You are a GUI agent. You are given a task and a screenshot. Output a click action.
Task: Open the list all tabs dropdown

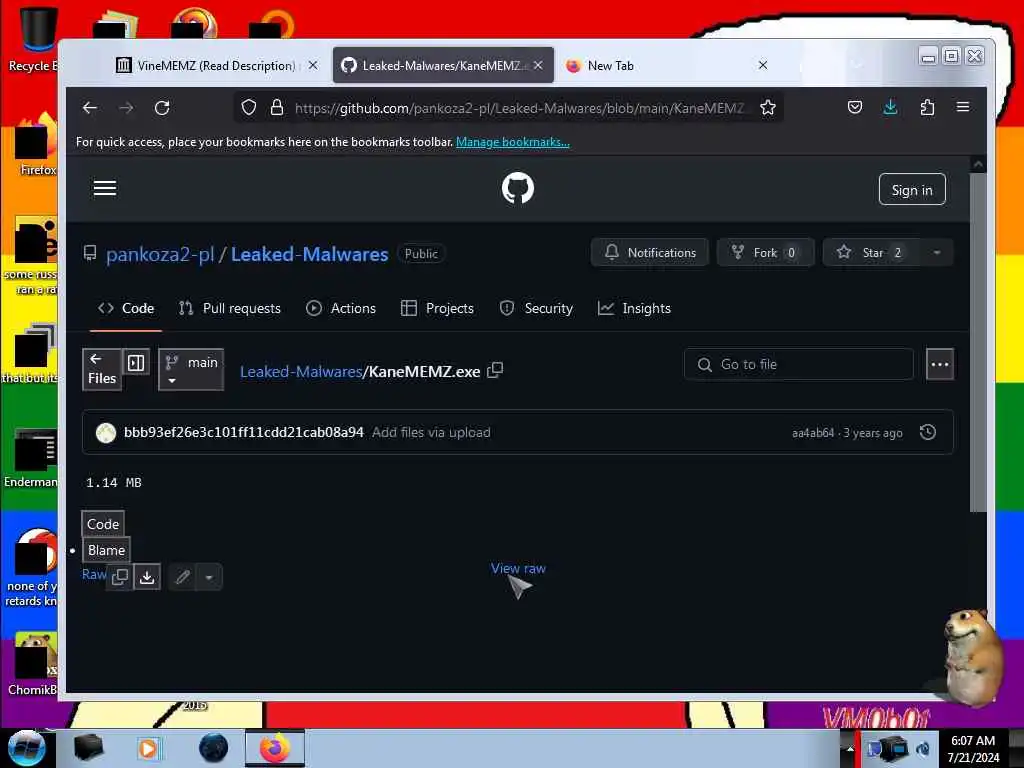pos(856,65)
